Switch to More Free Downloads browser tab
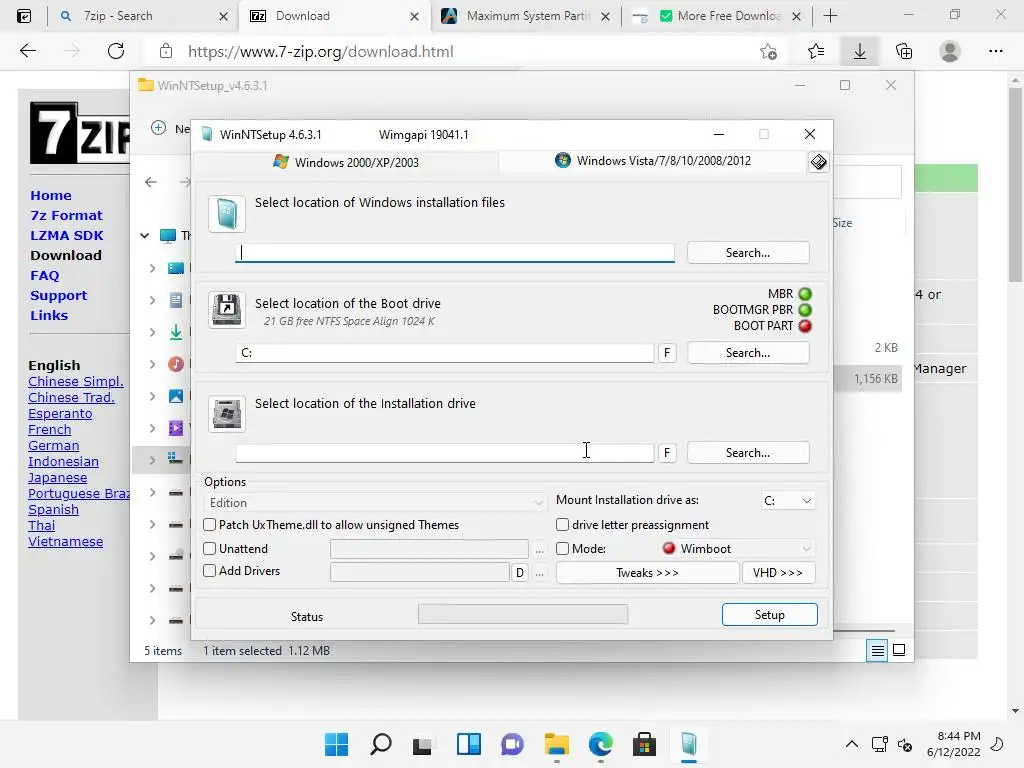Screen dimensions: 1024x768 [x=717, y=16]
